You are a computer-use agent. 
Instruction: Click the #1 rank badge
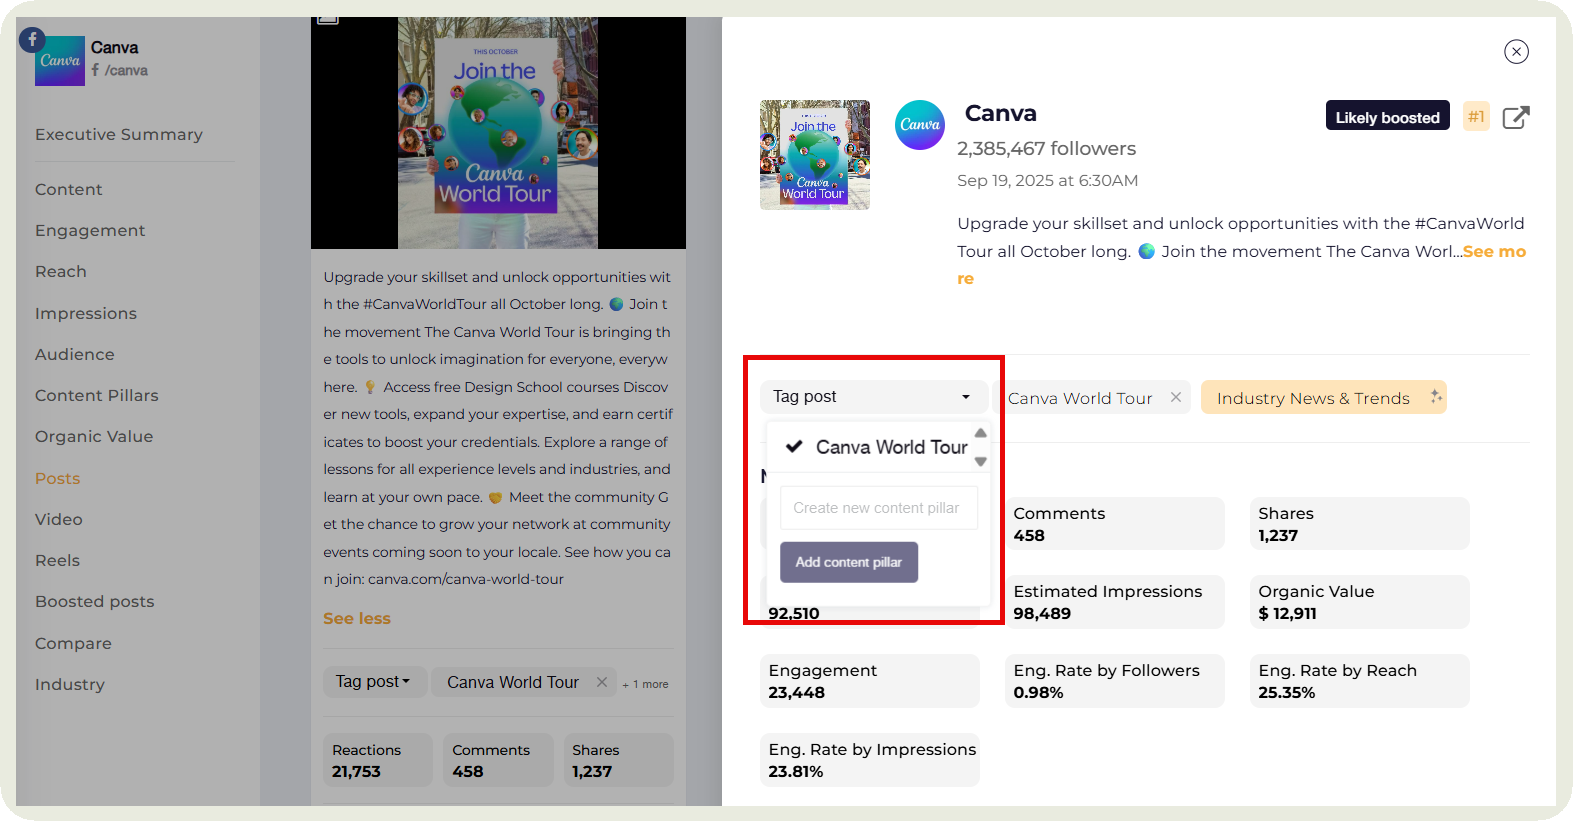click(1476, 117)
